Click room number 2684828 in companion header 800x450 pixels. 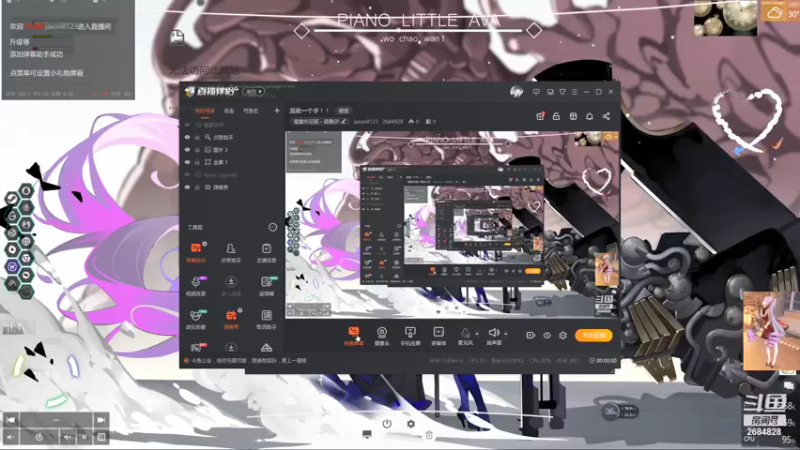393,121
